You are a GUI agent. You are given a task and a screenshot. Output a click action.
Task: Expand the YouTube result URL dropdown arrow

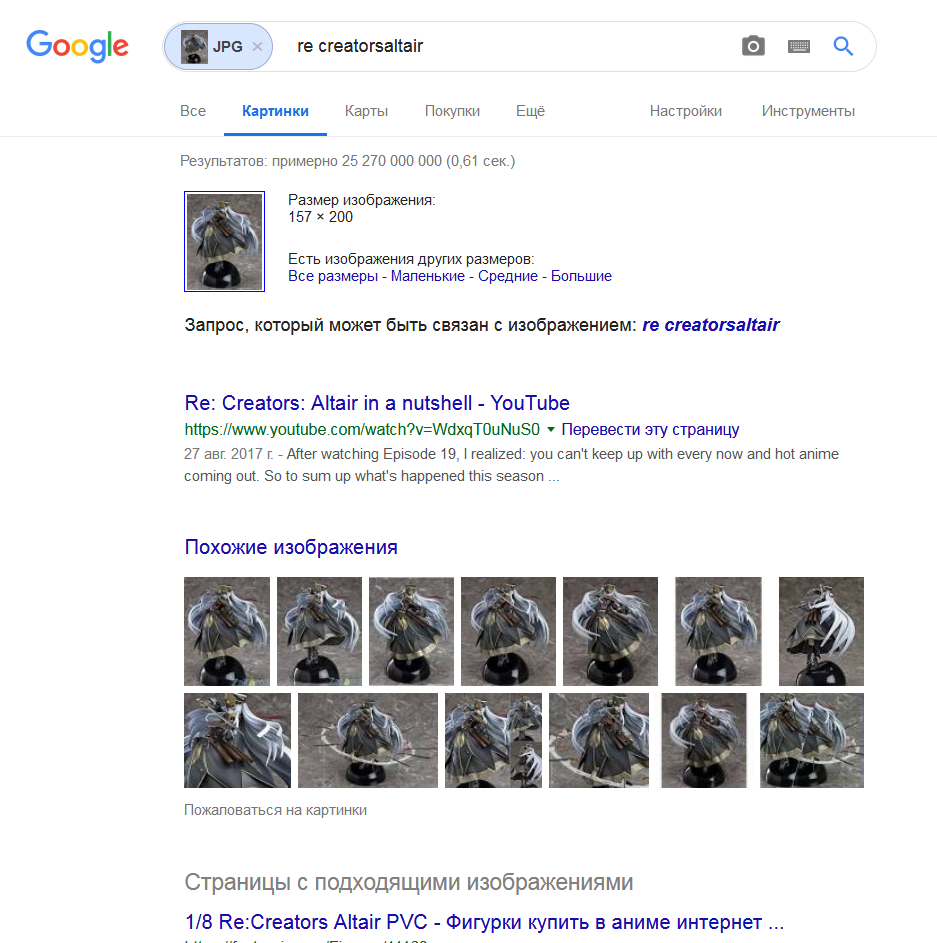(x=550, y=429)
